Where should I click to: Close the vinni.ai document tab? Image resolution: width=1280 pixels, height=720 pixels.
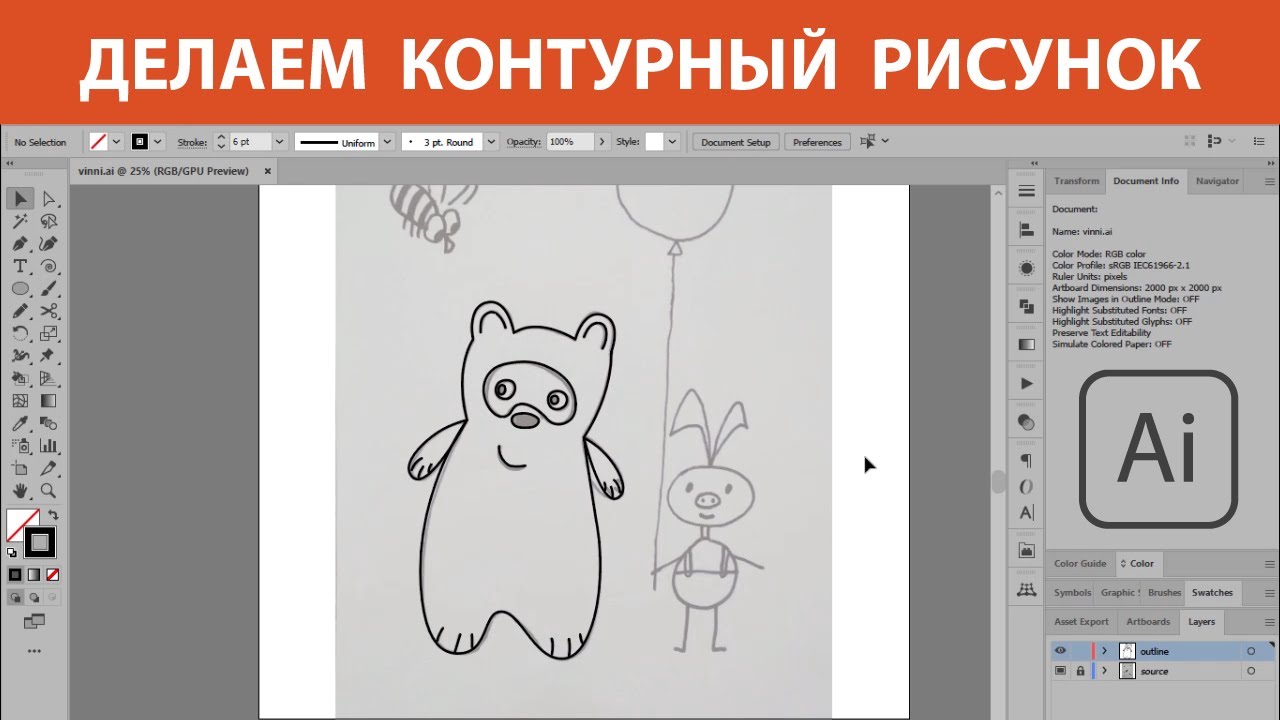pyautogui.click(x=267, y=171)
